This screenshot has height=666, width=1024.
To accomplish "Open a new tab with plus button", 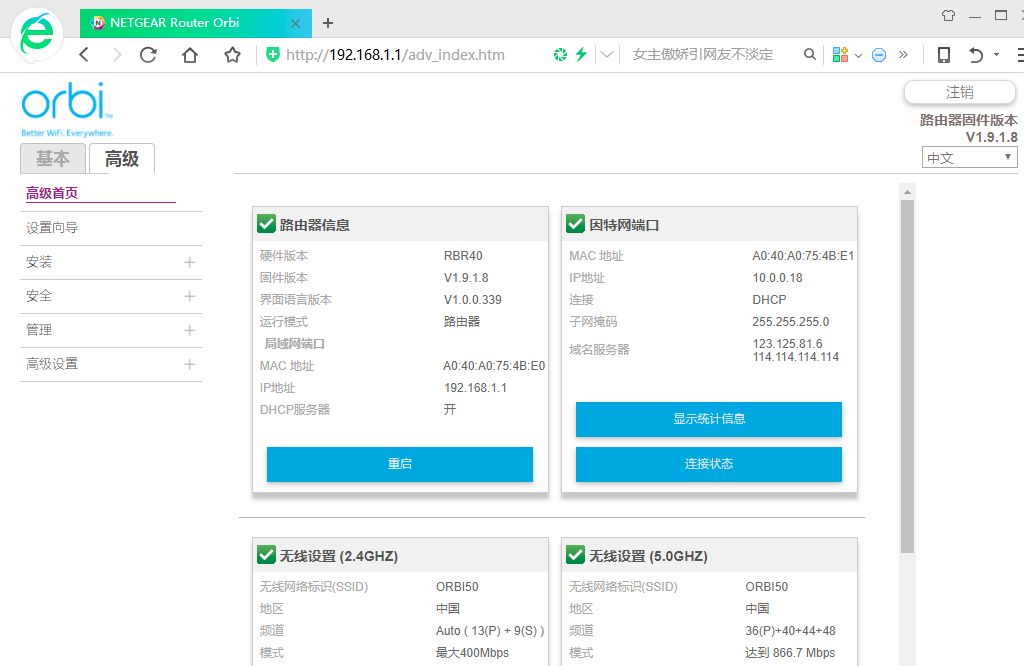I will point(328,23).
